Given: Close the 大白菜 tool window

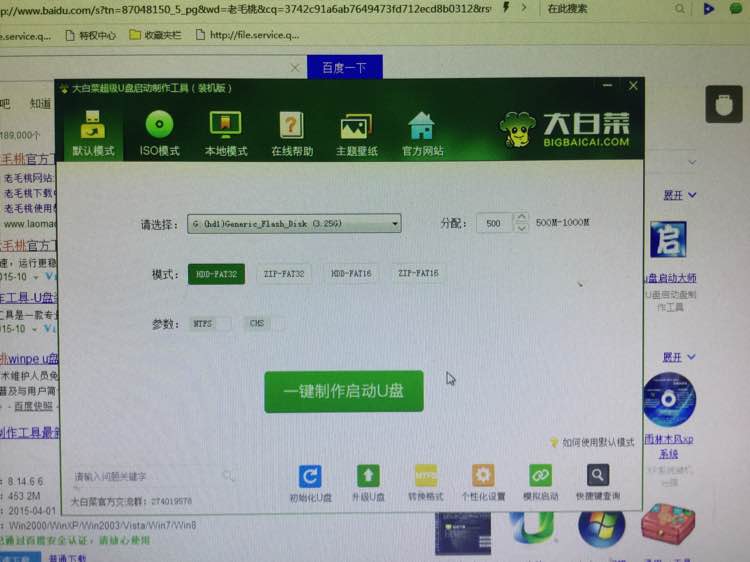Looking at the screenshot, I should (633, 86).
